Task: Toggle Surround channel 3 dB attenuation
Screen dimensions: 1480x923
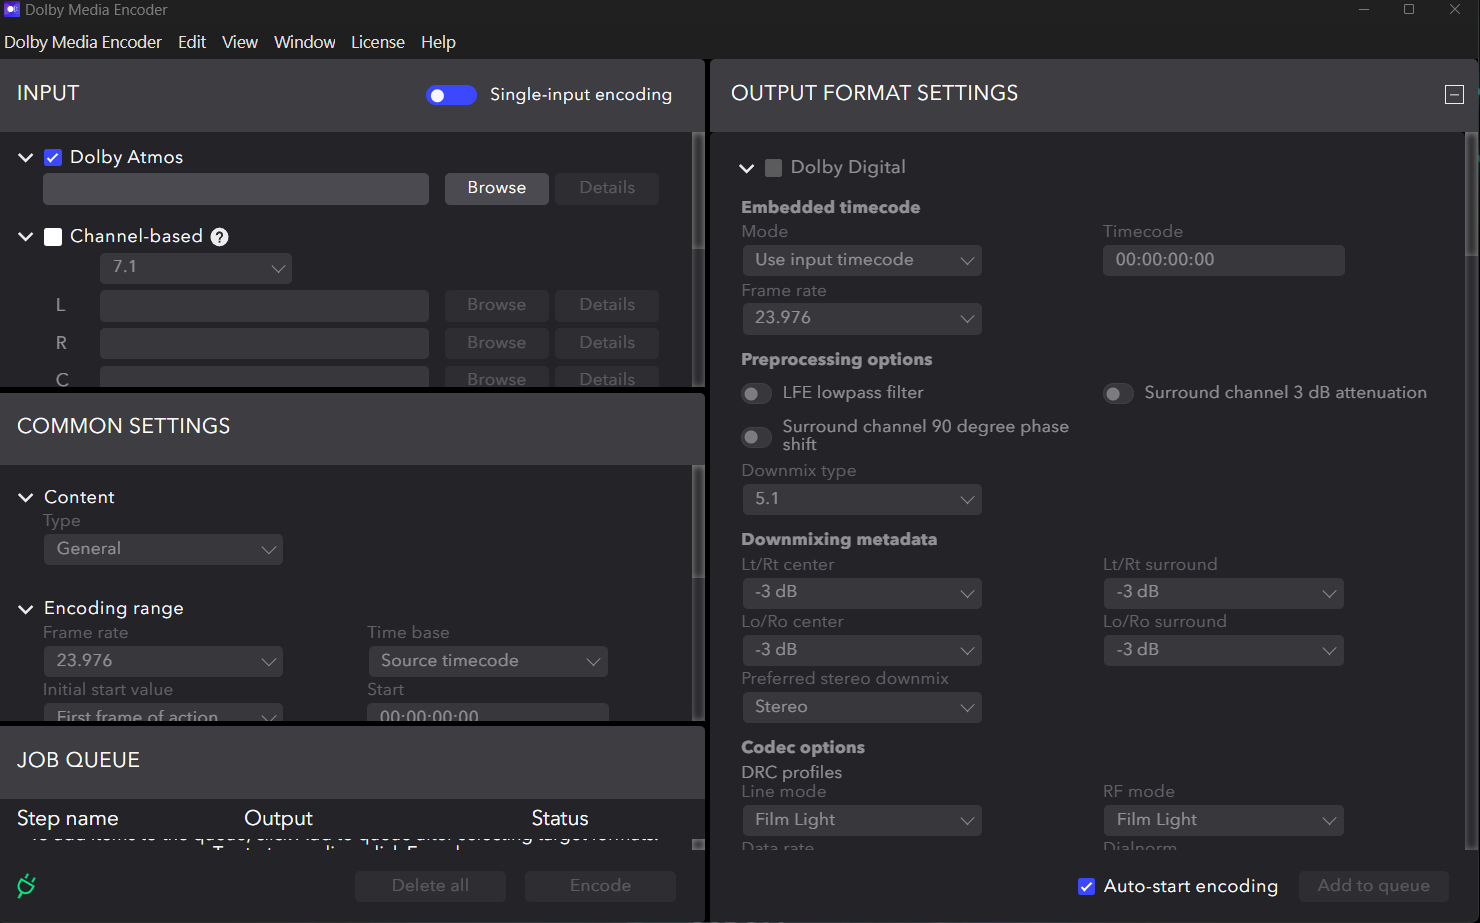Action: (x=1118, y=393)
